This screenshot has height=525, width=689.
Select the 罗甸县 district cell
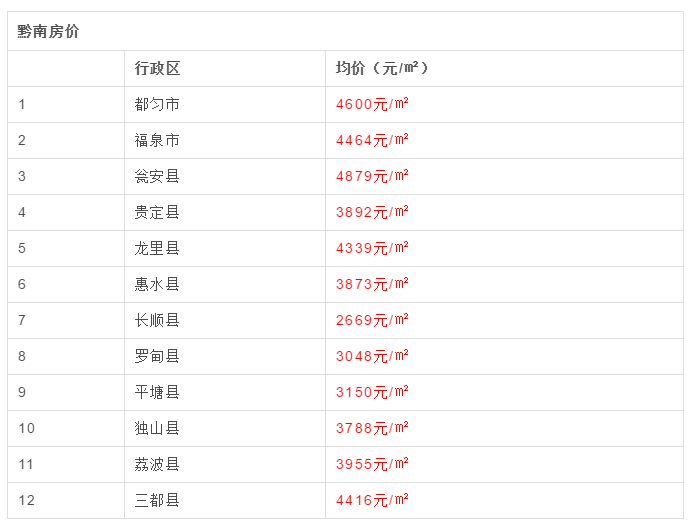[157, 356]
